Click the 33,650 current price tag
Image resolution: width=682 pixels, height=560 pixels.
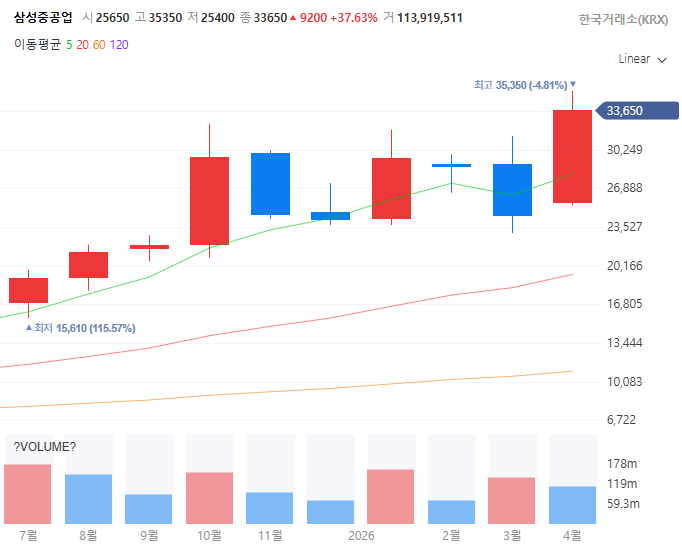(x=637, y=110)
